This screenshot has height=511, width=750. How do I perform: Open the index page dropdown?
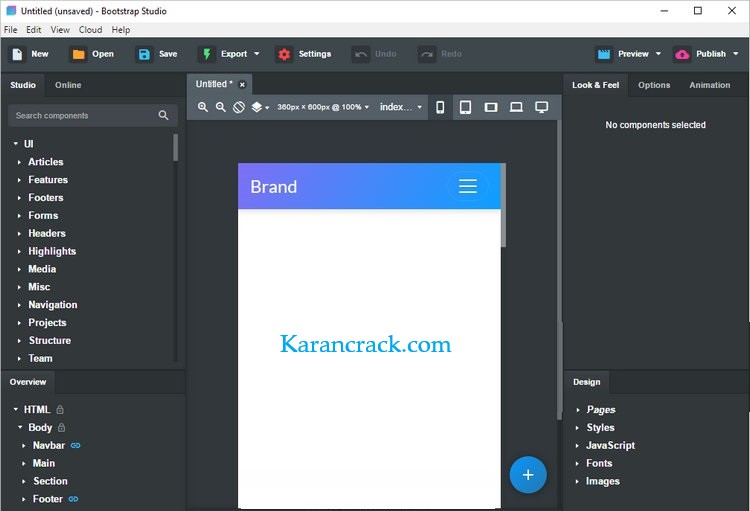(x=401, y=107)
